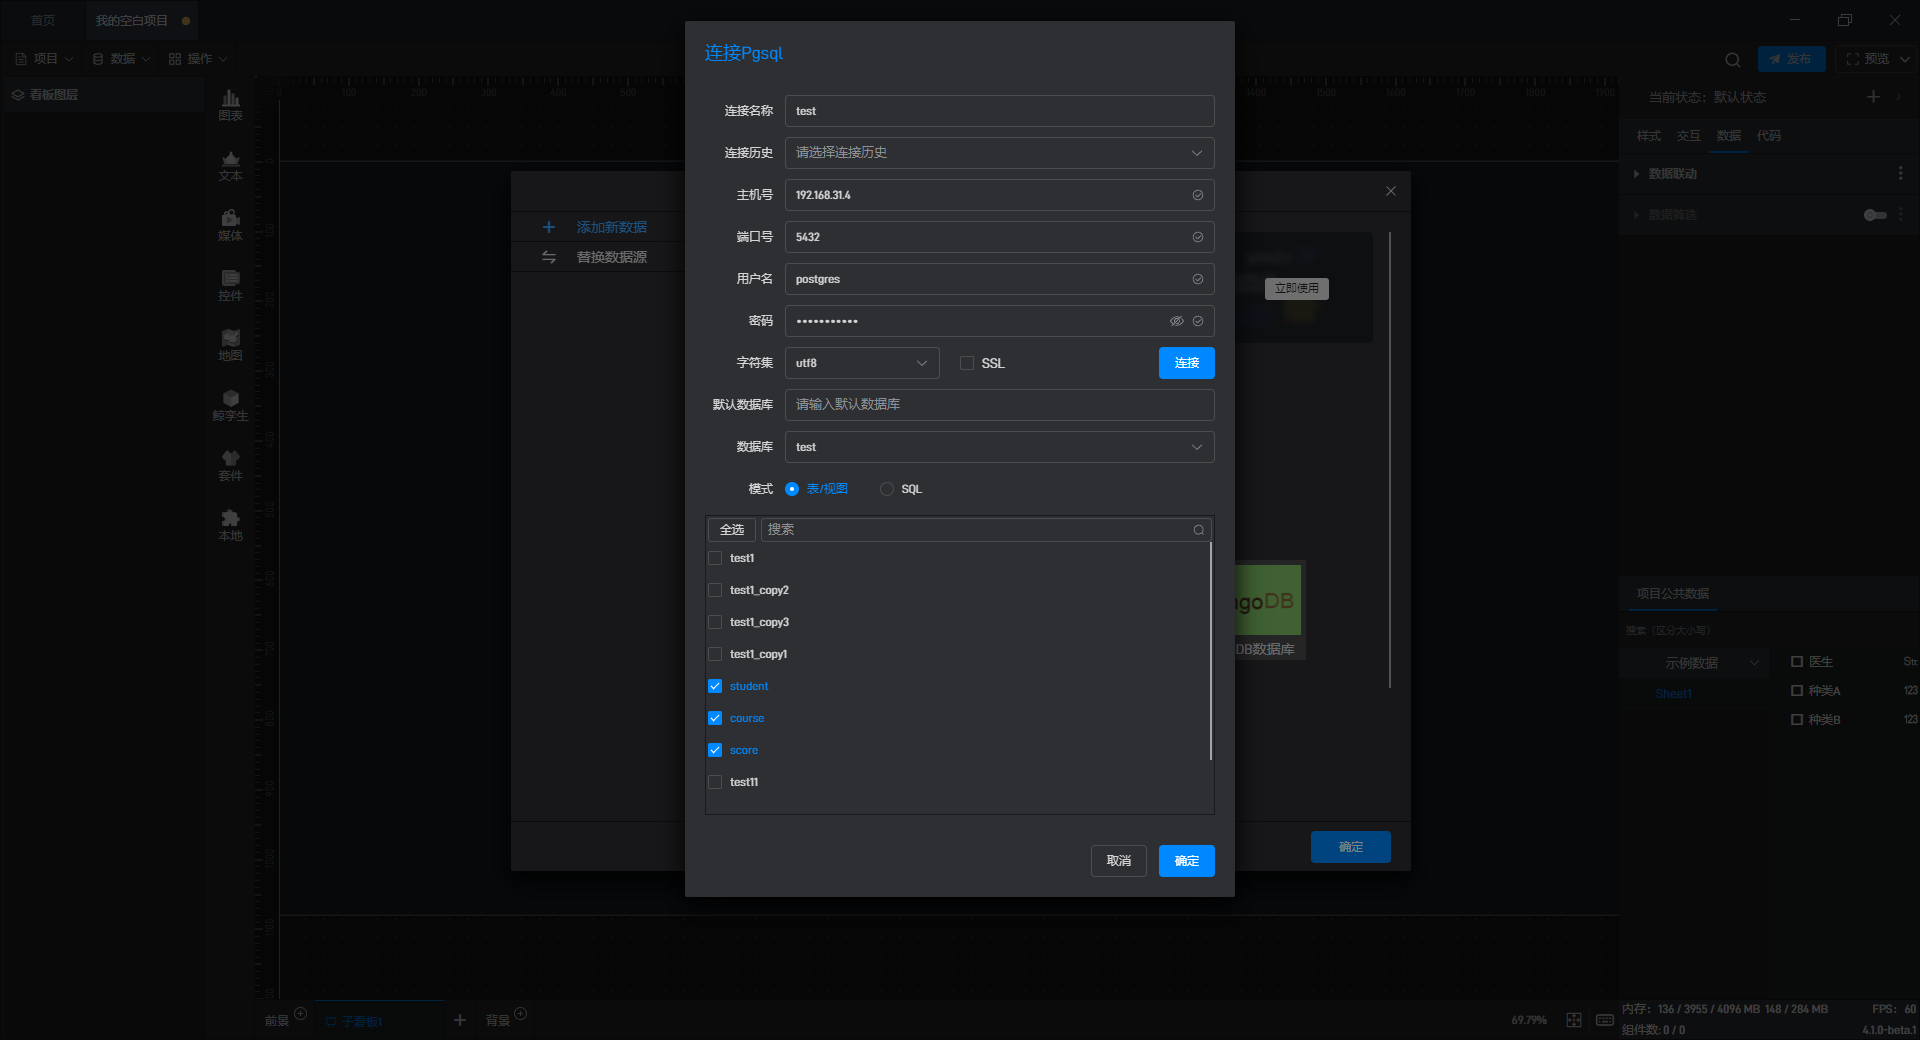
Task: Open the 鲸孪生 twin components icon
Action: point(230,405)
